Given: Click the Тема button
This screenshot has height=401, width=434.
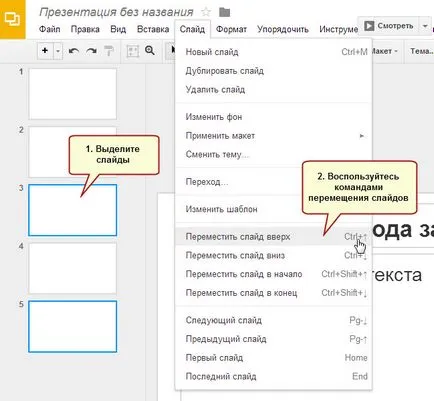Looking at the screenshot, I should [x=421, y=51].
